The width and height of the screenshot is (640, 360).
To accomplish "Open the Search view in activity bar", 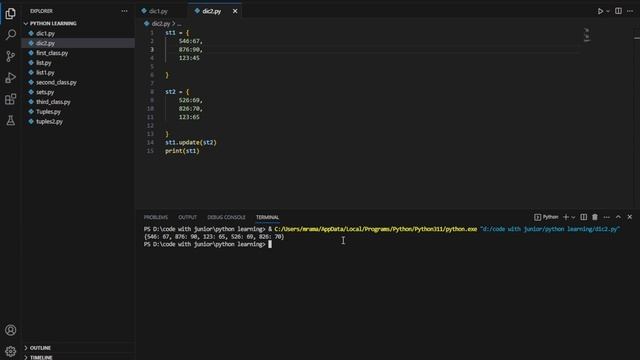I will point(11,35).
